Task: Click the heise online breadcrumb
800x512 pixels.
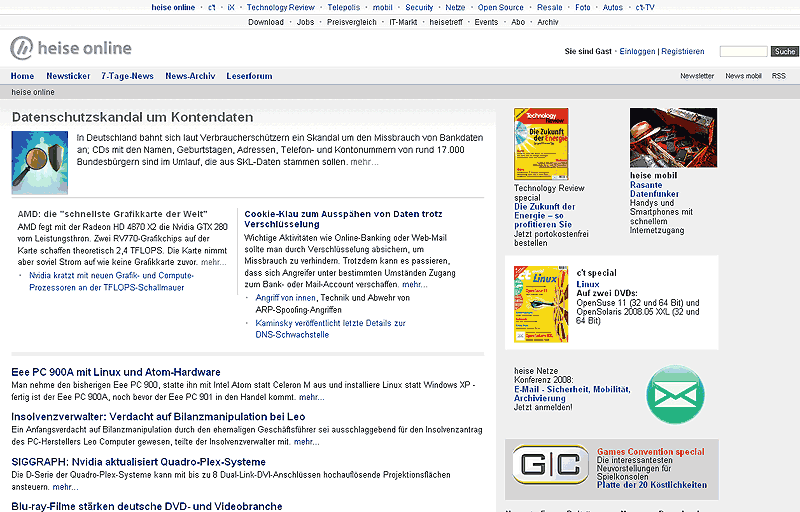Action: point(33,92)
